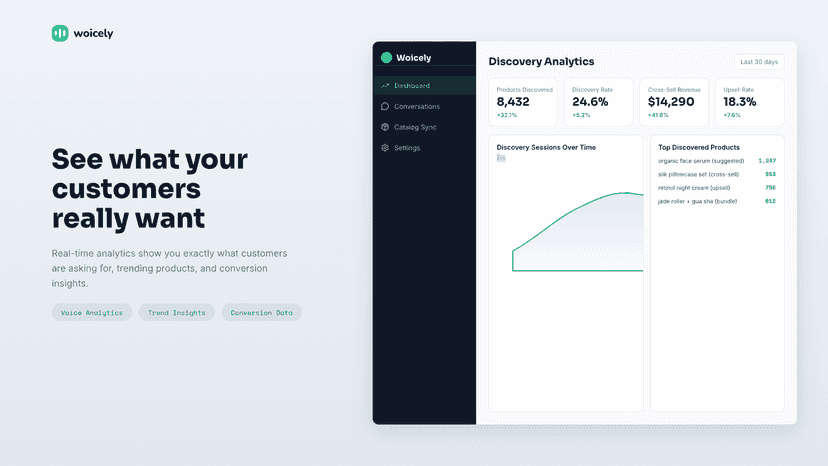The height and width of the screenshot is (466, 828).
Task: Click the Voice Analytics tag
Action: point(92,312)
